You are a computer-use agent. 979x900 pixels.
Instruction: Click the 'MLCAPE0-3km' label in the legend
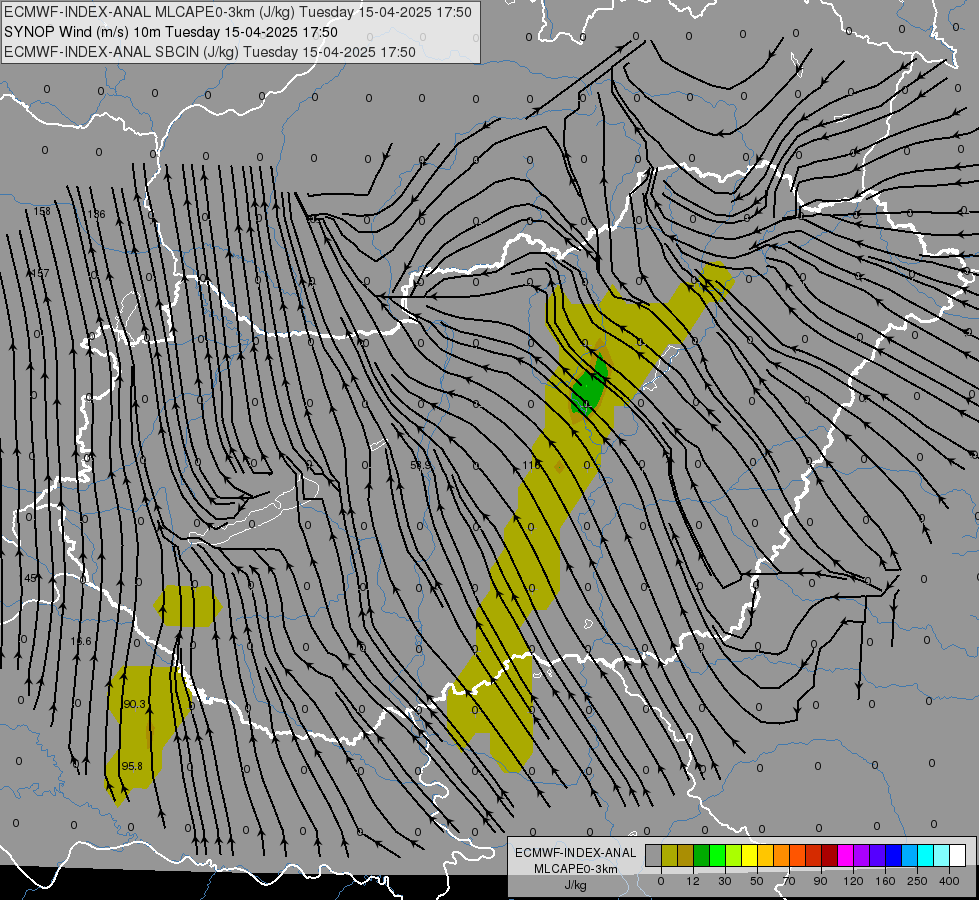576,869
